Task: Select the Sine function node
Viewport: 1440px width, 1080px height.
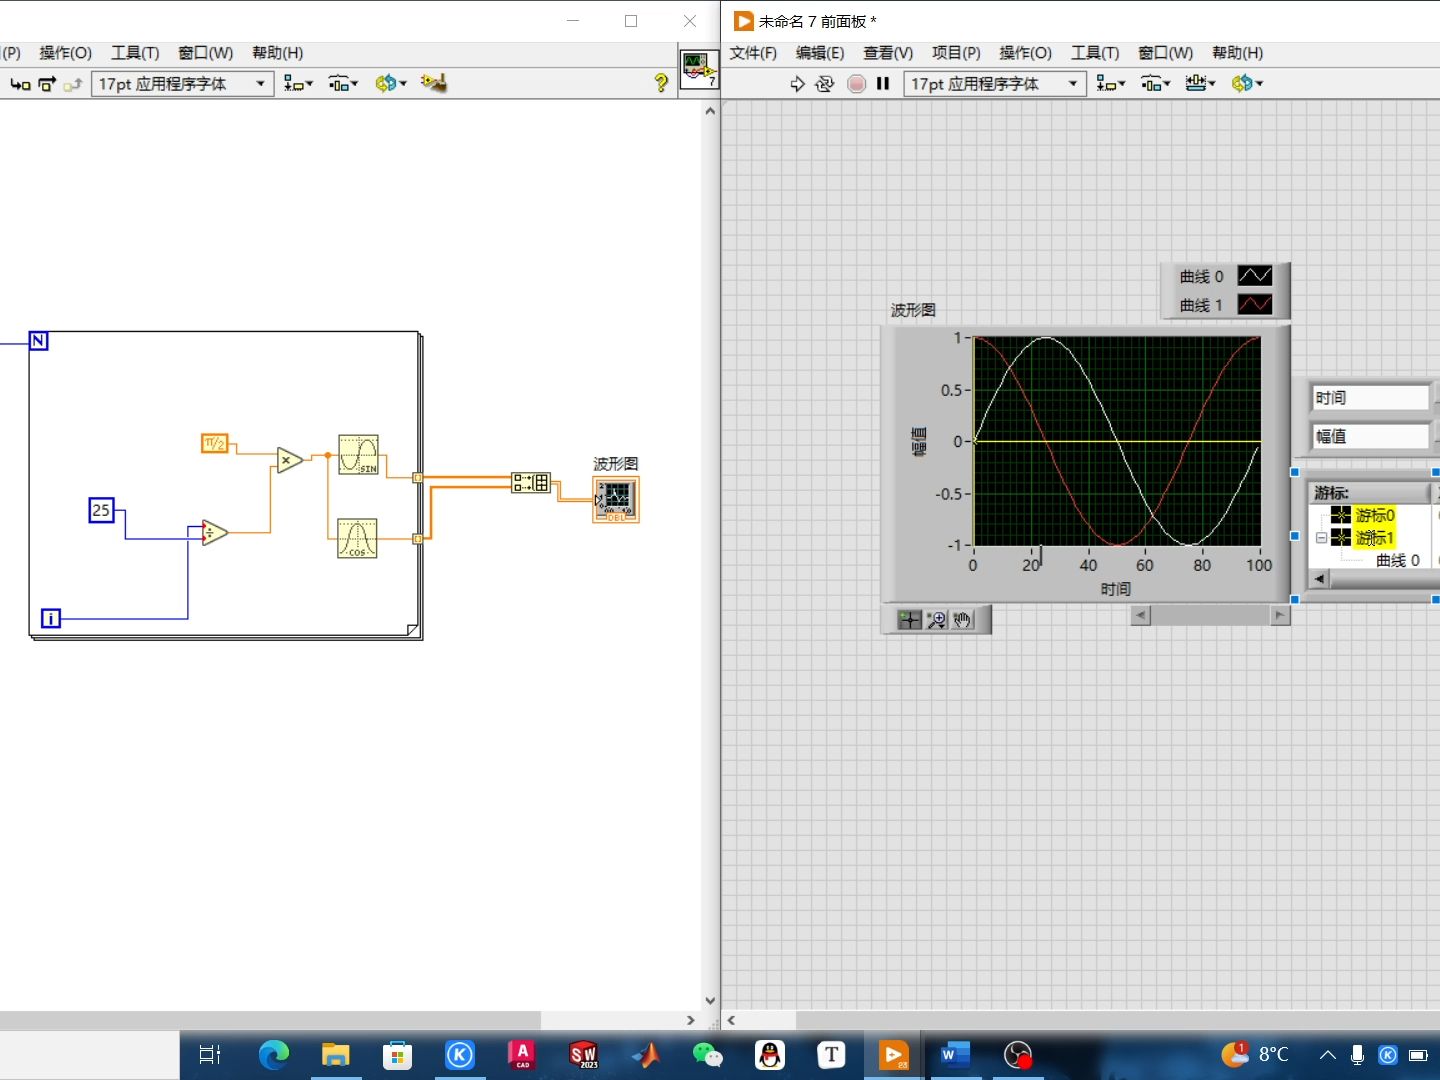Action: click(358, 455)
